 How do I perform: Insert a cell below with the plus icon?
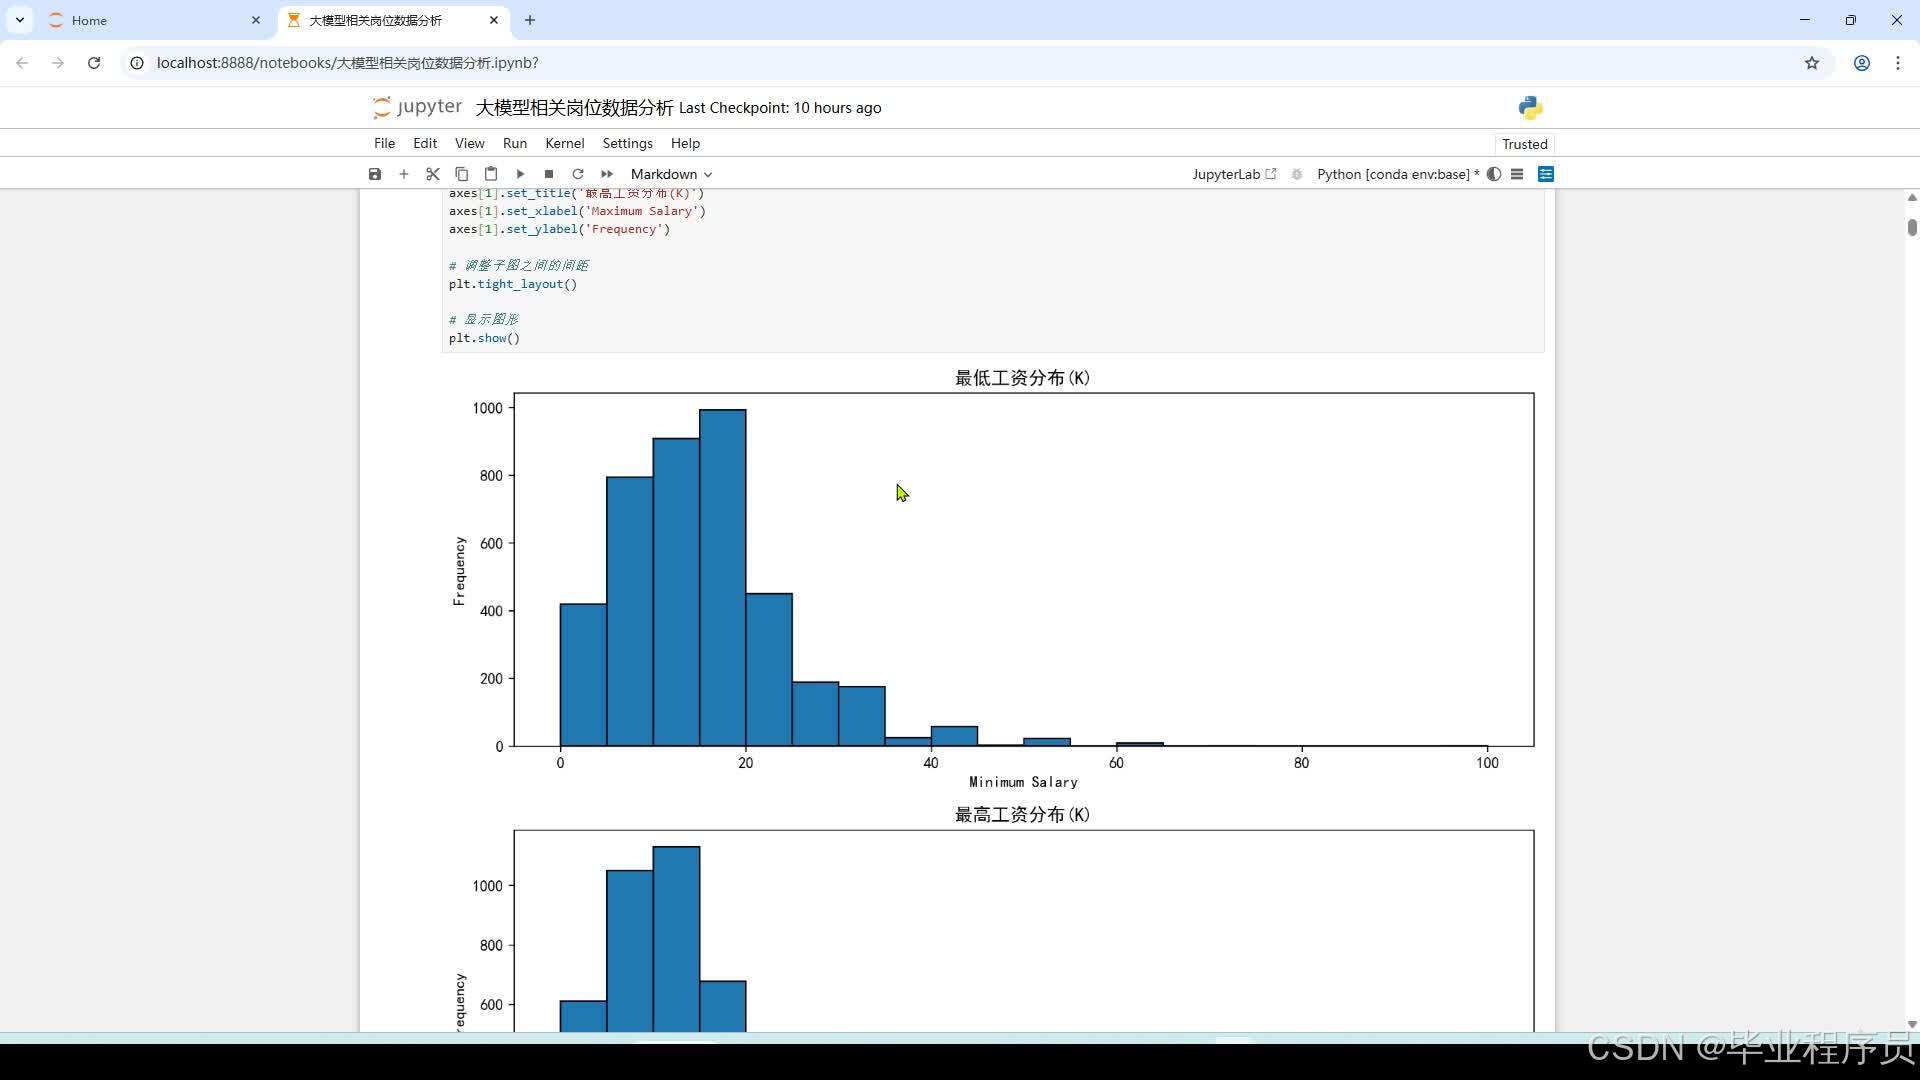click(x=404, y=174)
